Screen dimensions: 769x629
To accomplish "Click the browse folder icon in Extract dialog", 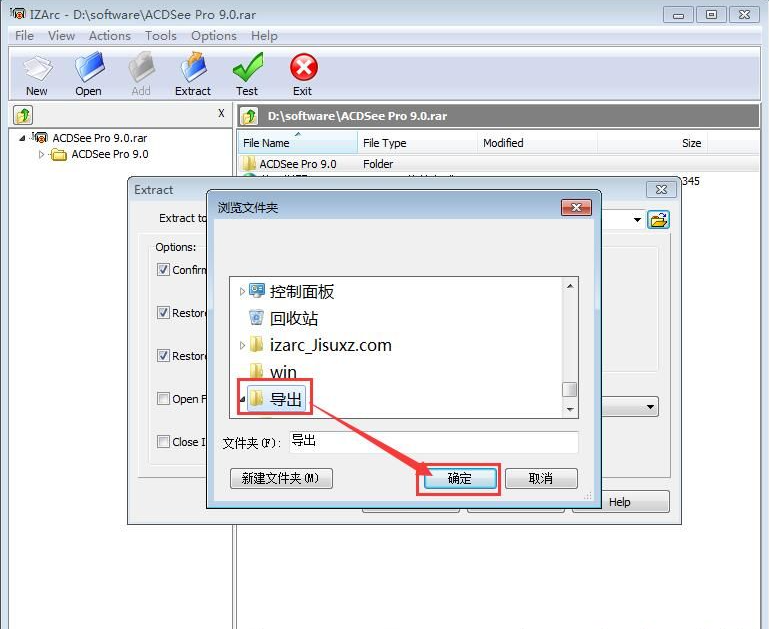I will [x=658, y=220].
